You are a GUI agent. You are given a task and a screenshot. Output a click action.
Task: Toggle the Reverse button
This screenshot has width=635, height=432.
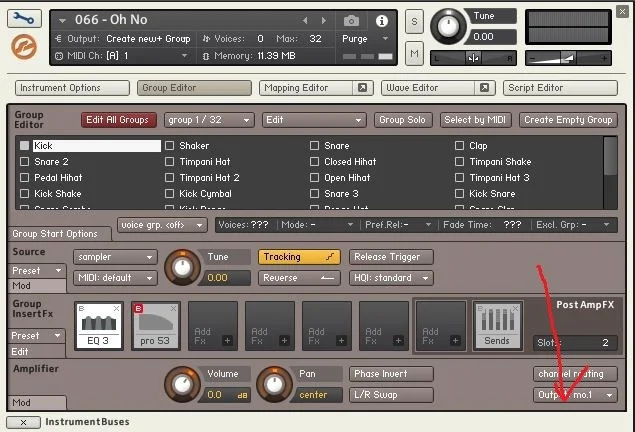299,278
